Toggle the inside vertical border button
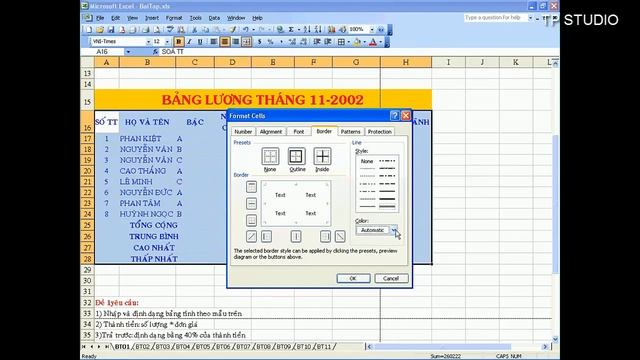This screenshot has height=360, width=640. [x=296, y=236]
